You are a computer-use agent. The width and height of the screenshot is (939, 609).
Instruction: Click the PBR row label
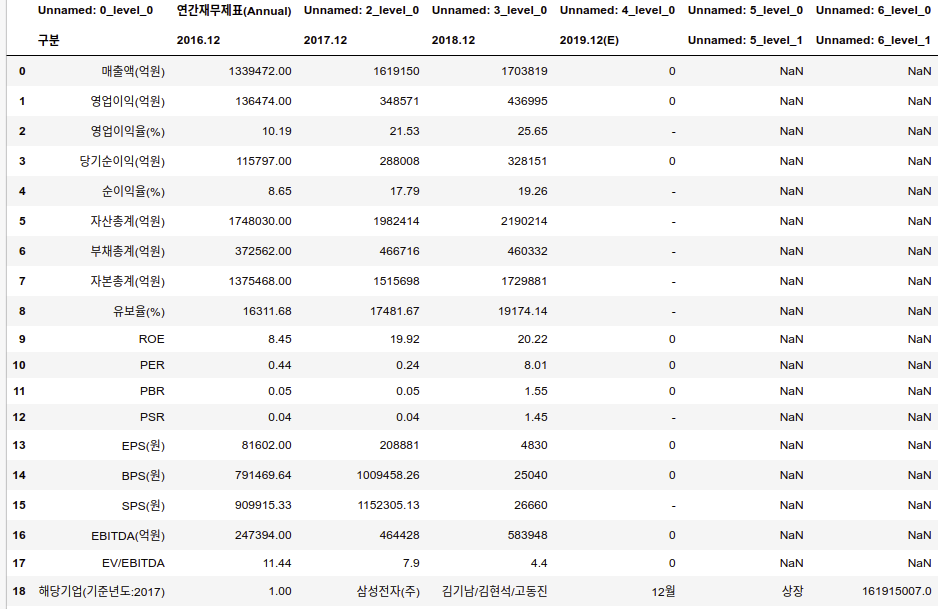coord(152,391)
